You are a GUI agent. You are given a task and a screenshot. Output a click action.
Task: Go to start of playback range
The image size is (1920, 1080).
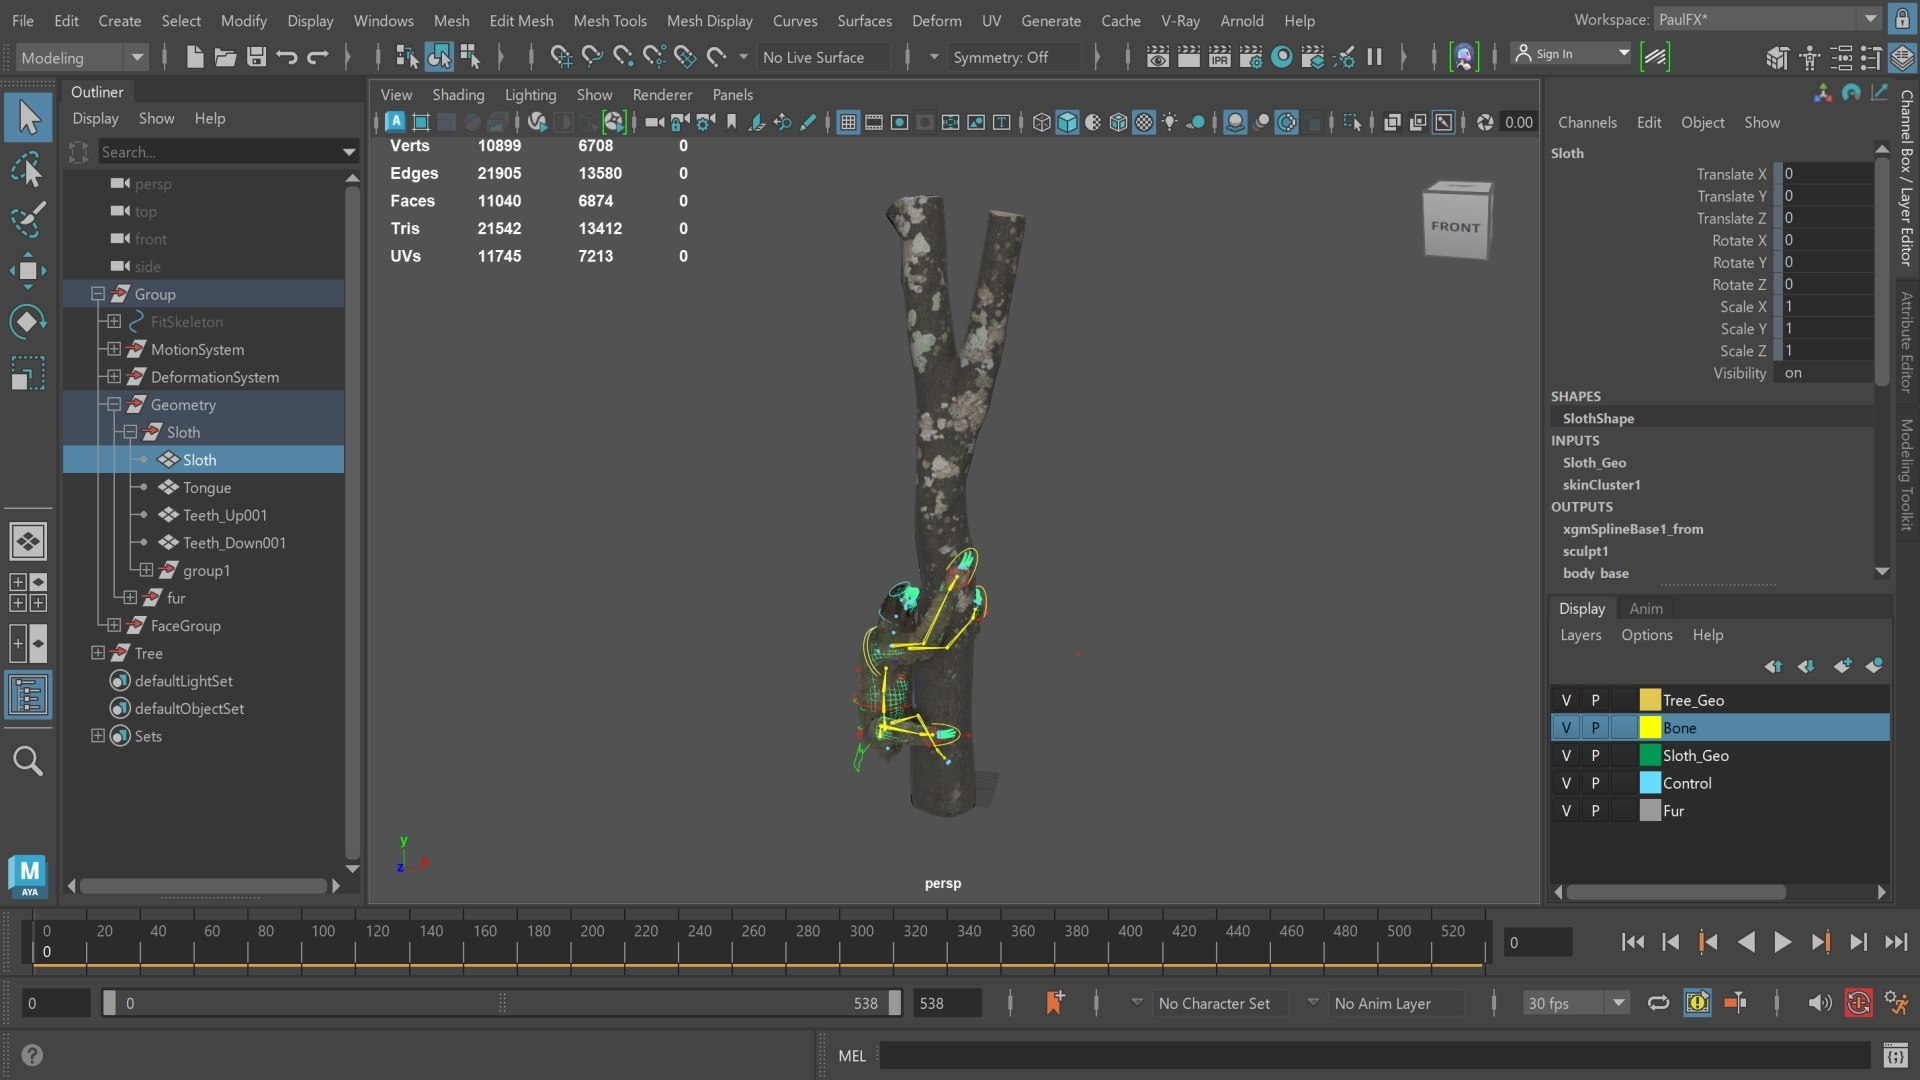pos(1632,942)
